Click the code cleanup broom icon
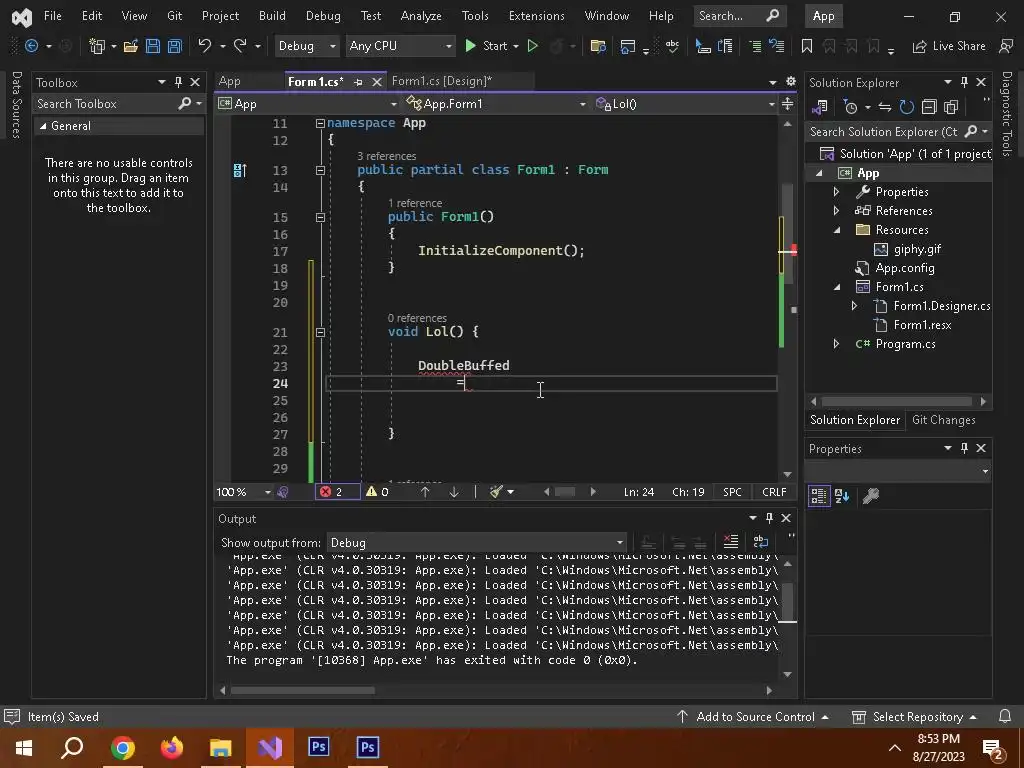 point(496,492)
